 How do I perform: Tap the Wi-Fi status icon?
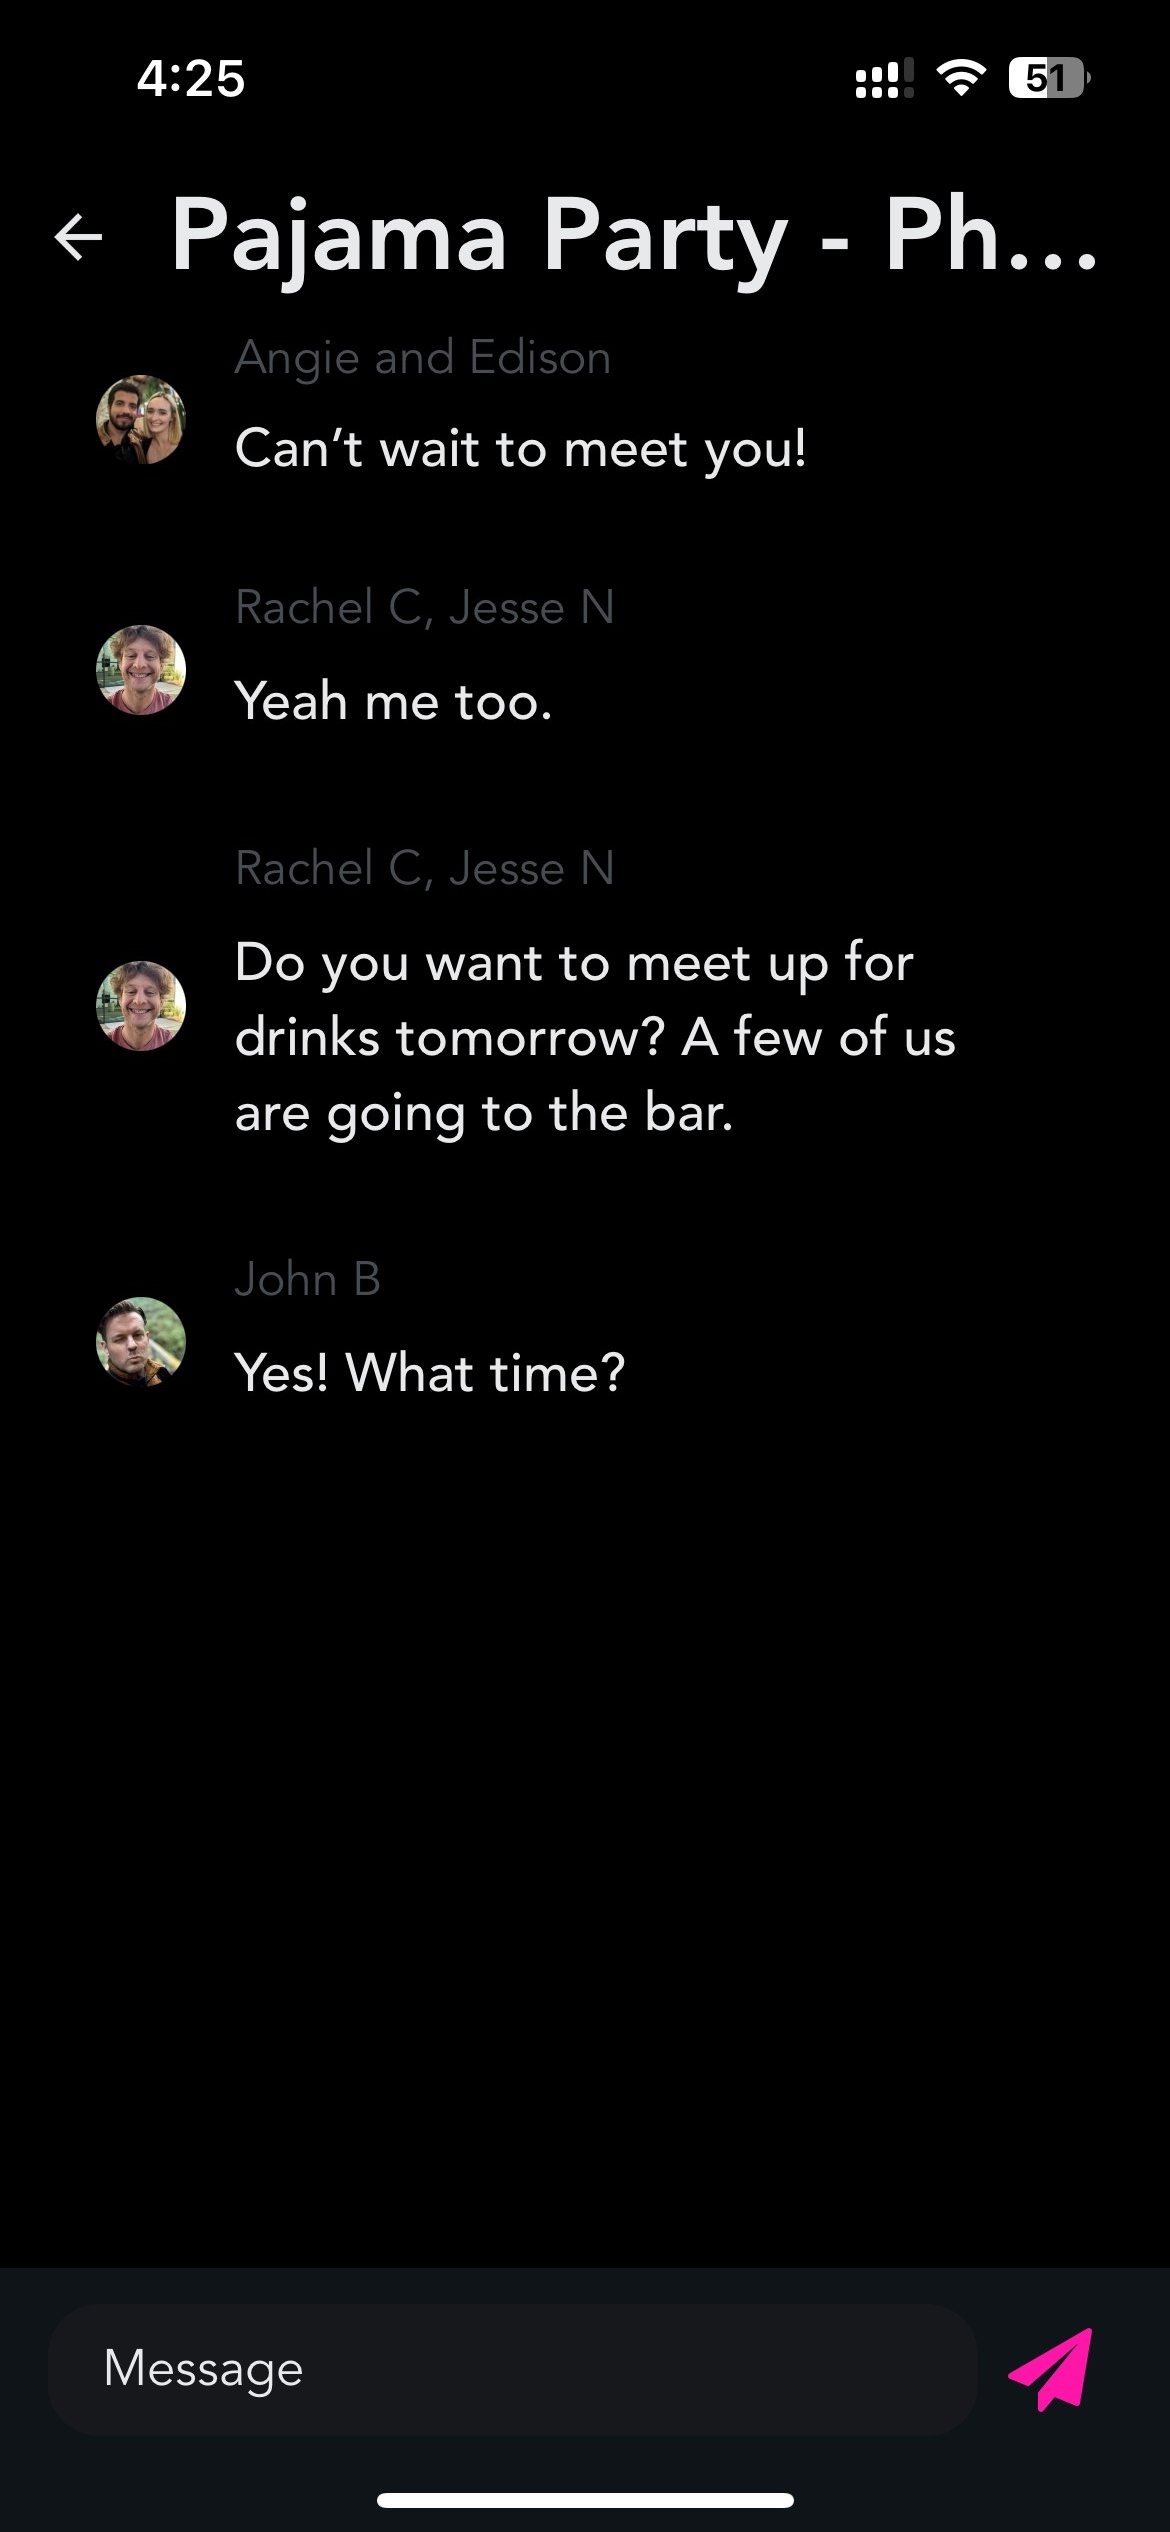tap(960, 78)
